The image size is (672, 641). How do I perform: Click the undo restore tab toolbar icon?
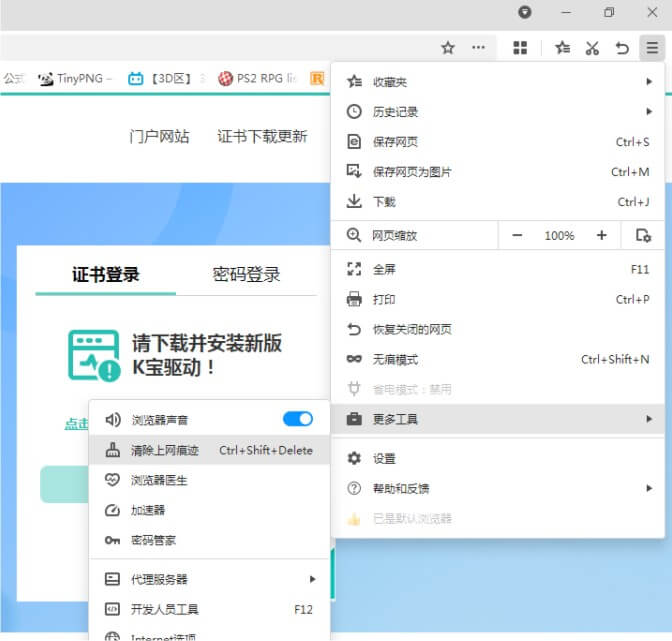pos(622,48)
